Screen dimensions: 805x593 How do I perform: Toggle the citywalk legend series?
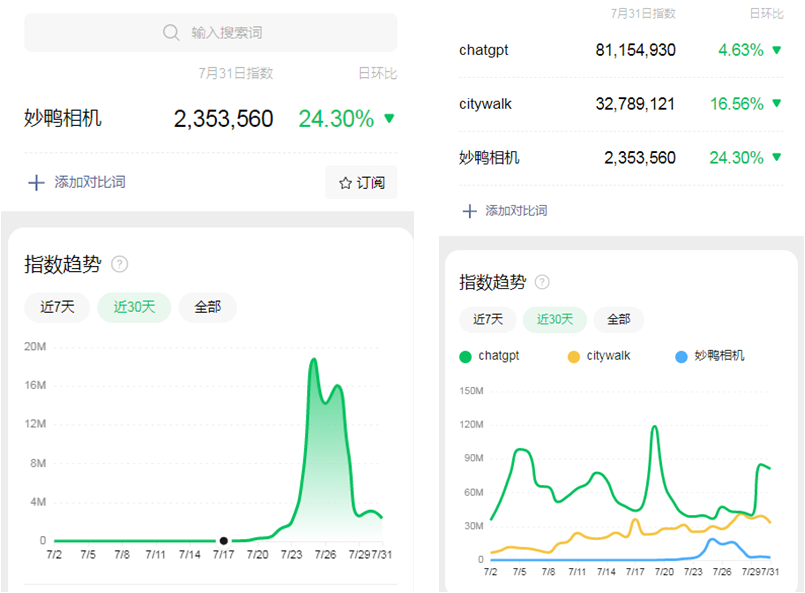[x=573, y=356]
